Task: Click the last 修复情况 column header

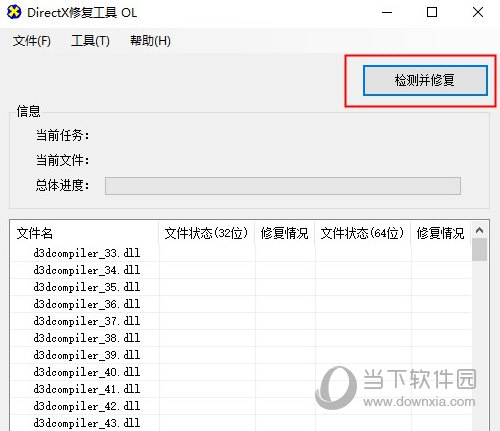Action: point(441,233)
